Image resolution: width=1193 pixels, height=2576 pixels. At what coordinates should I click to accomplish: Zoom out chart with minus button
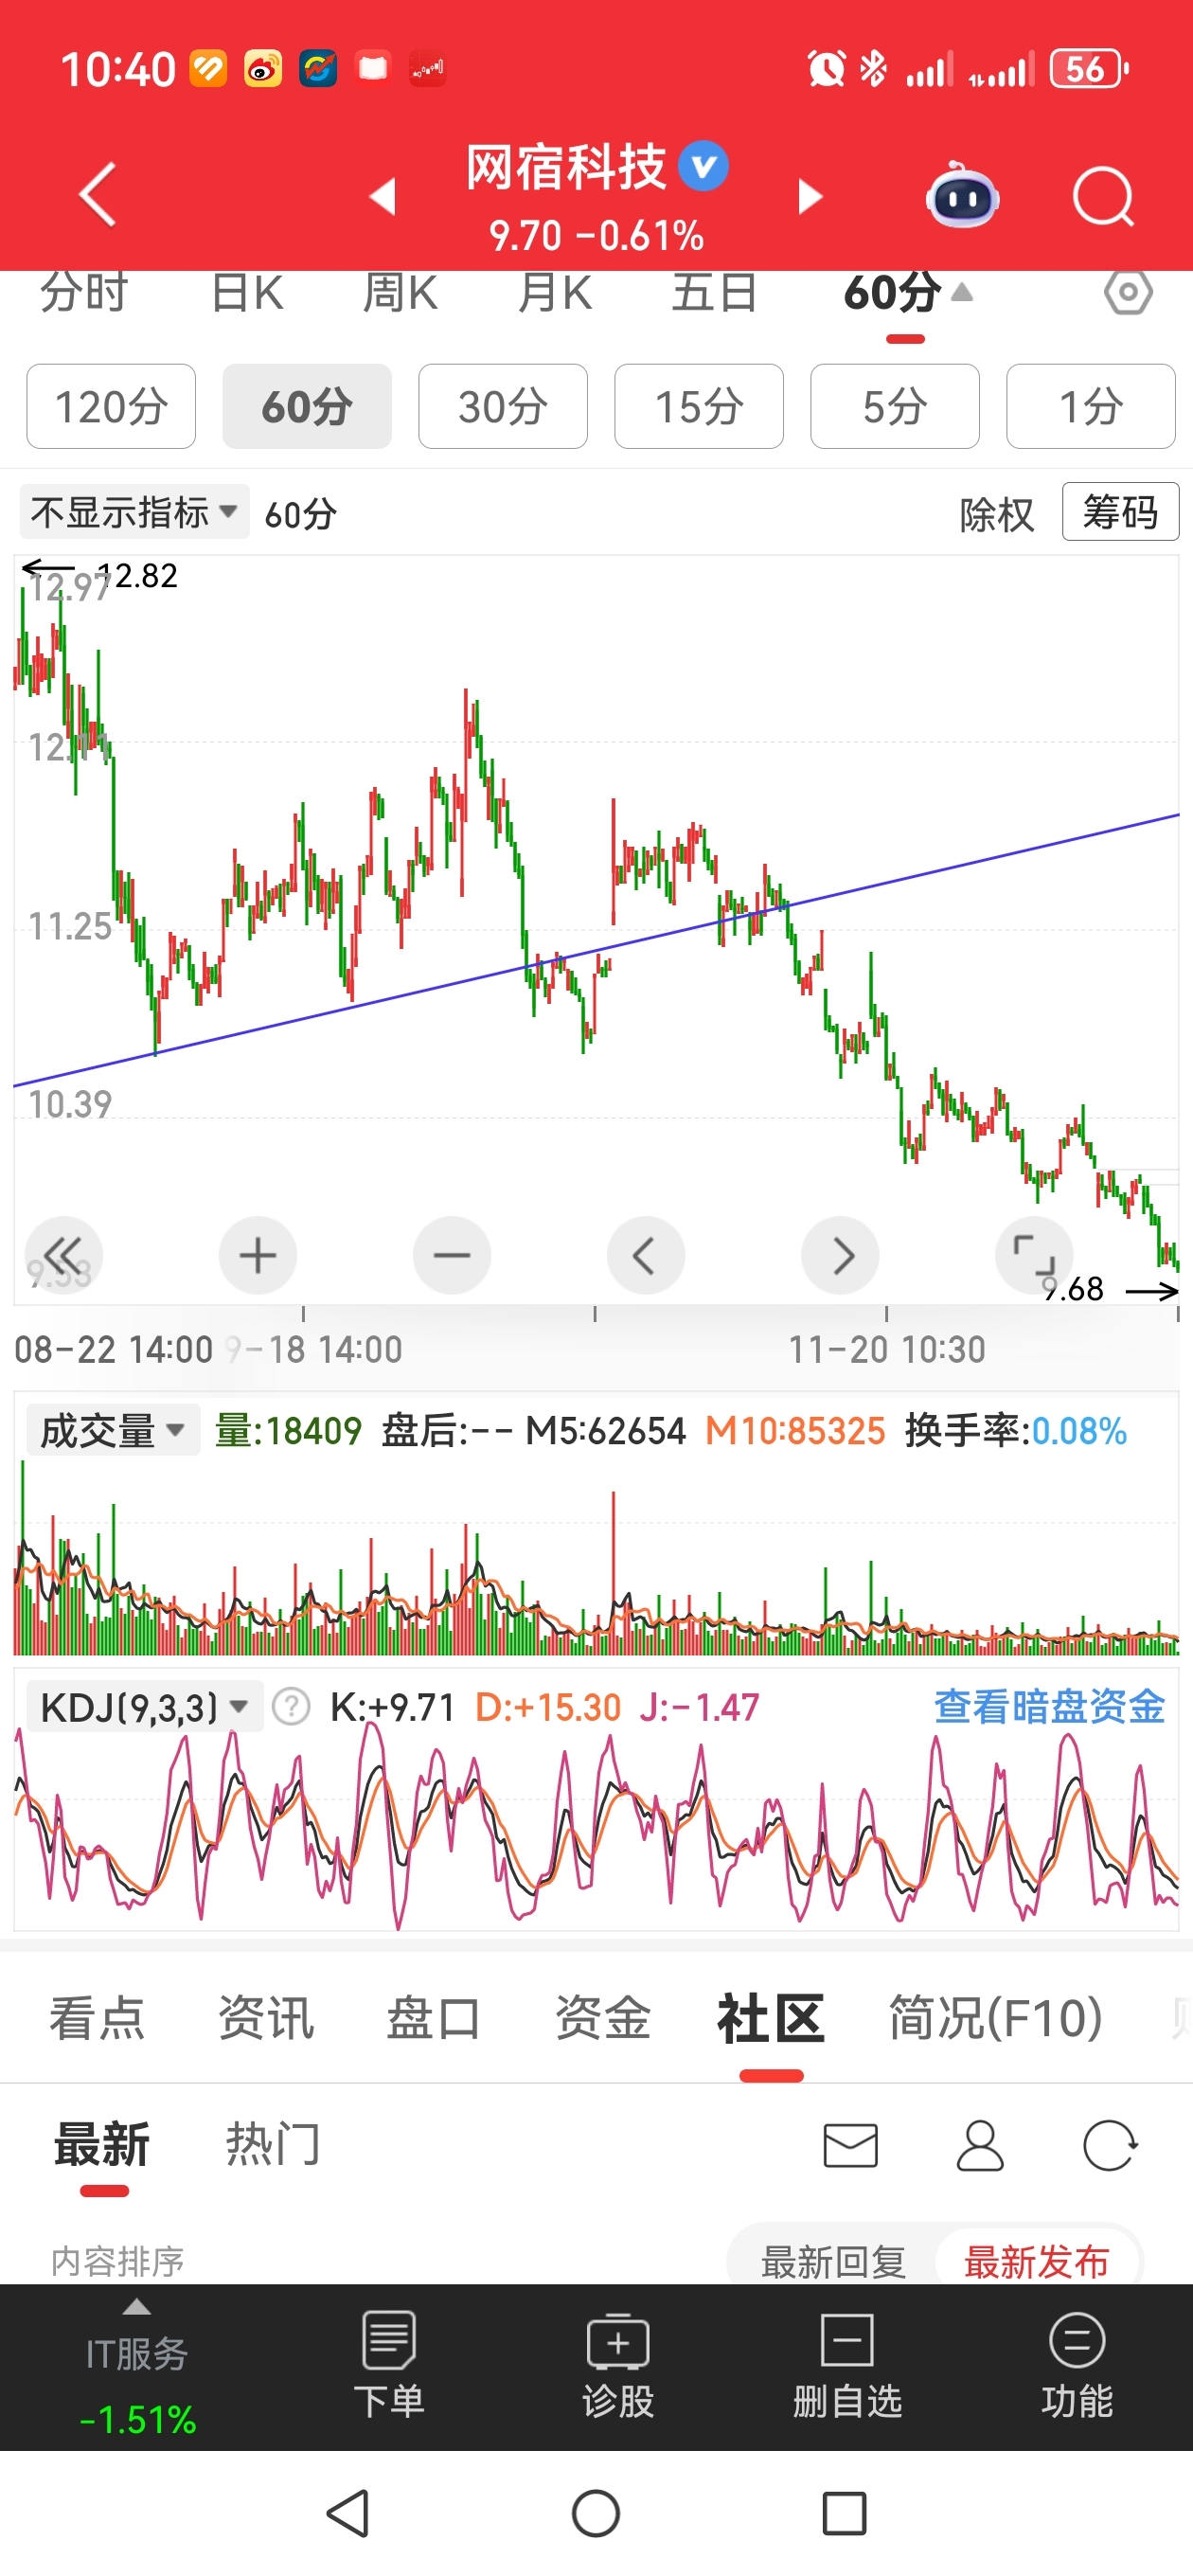click(452, 1255)
